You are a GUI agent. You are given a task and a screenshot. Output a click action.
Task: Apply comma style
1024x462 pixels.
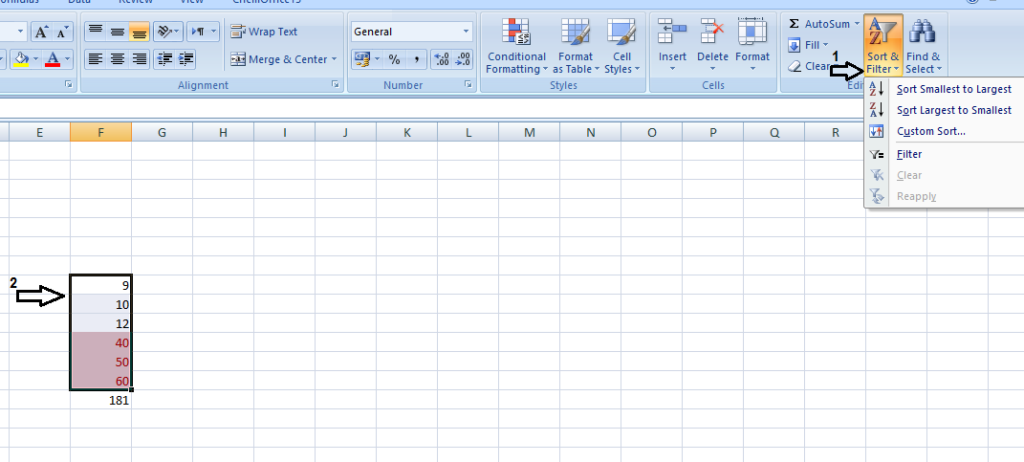click(x=416, y=59)
